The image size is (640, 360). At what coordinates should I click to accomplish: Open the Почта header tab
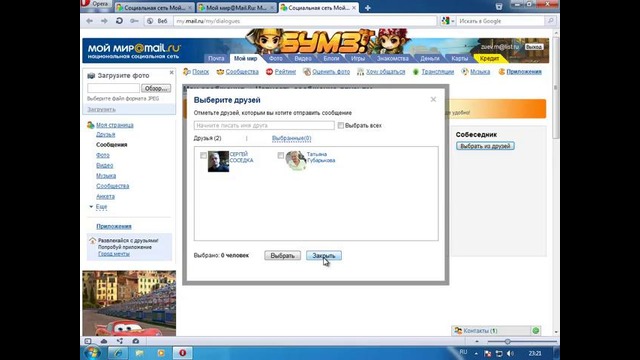pyautogui.click(x=216, y=58)
